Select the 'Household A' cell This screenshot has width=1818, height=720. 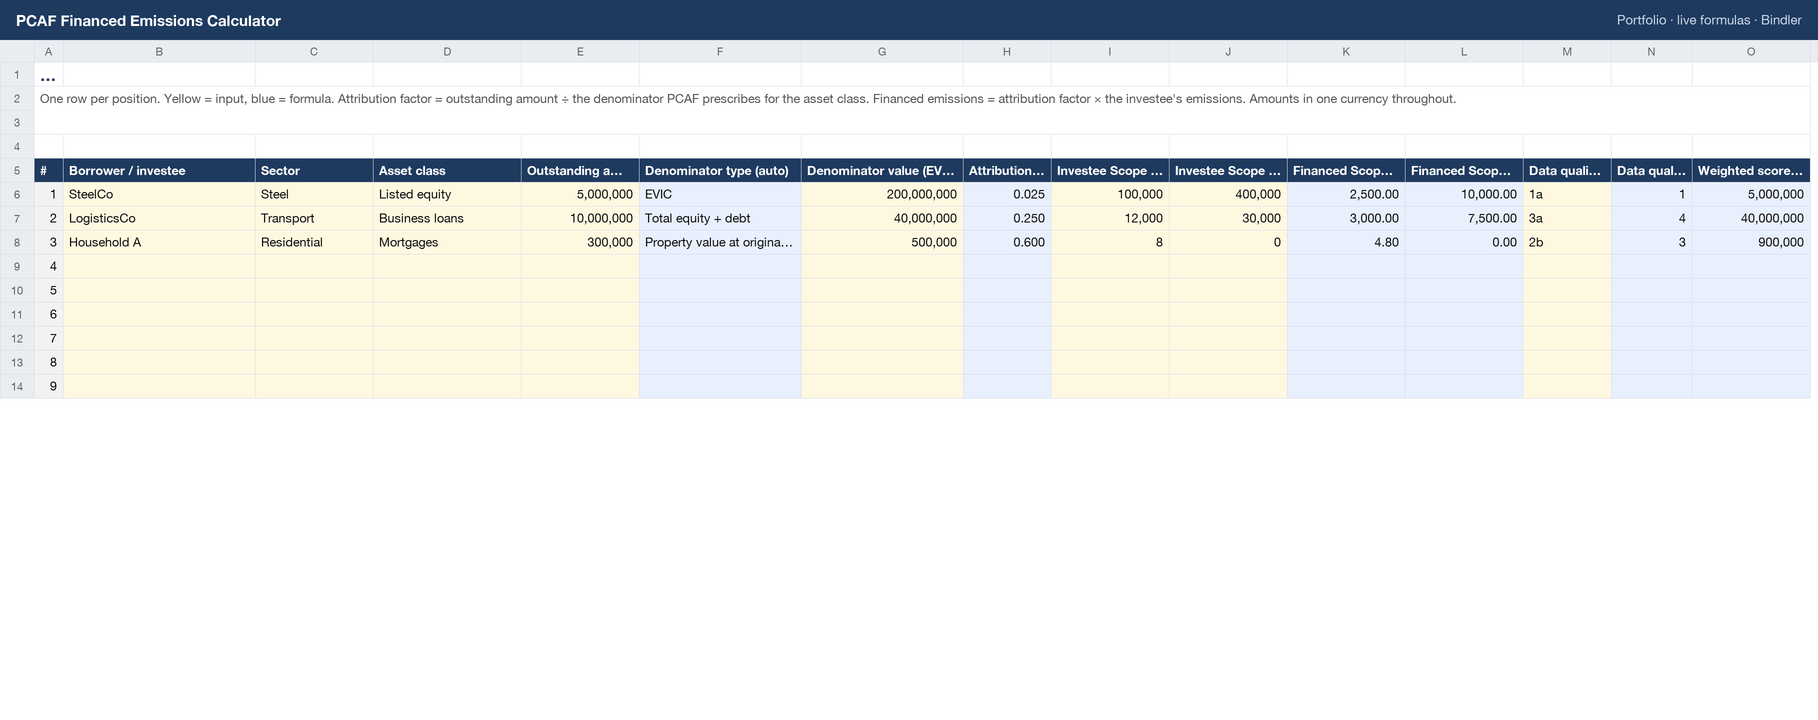point(159,242)
